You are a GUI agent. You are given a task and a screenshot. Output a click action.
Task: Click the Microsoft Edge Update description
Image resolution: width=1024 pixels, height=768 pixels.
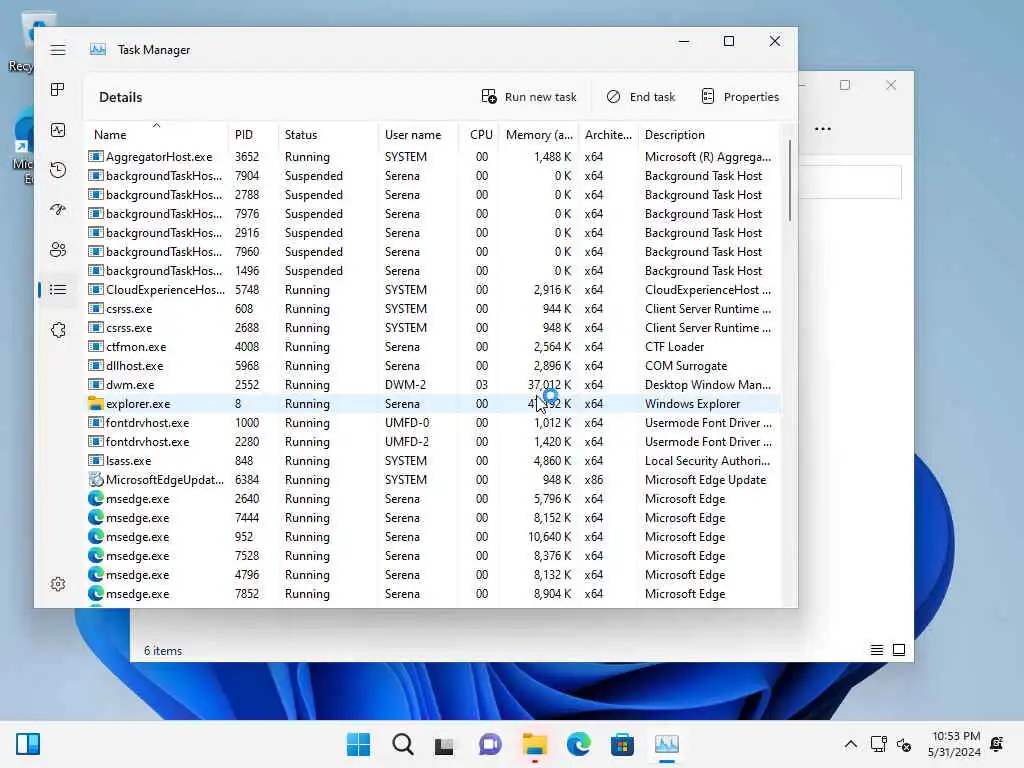[705, 480]
